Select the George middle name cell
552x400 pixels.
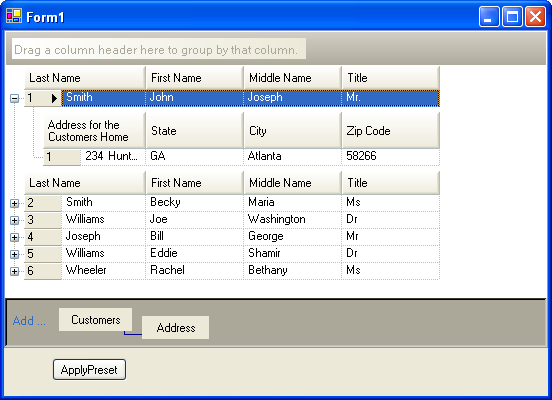click(293, 236)
